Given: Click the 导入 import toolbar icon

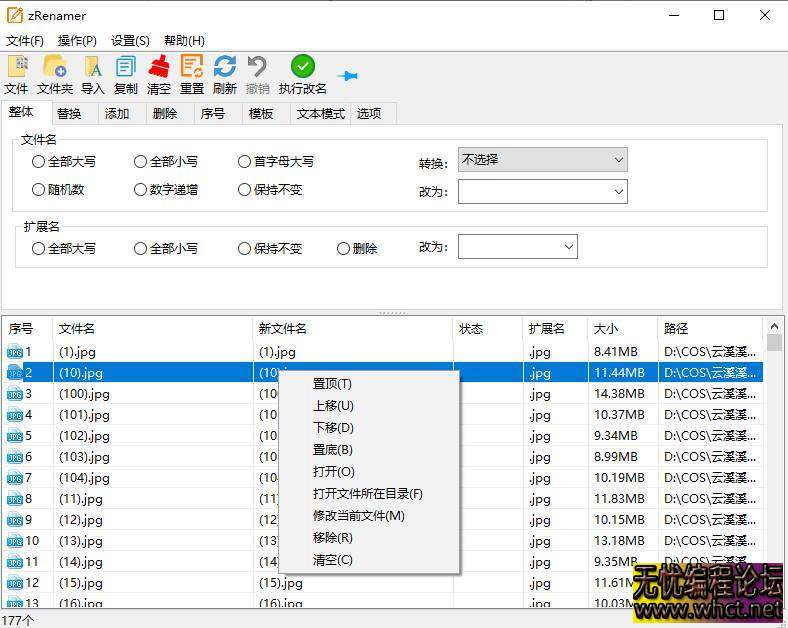Looking at the screenshot, I should (x=93, y=68).
